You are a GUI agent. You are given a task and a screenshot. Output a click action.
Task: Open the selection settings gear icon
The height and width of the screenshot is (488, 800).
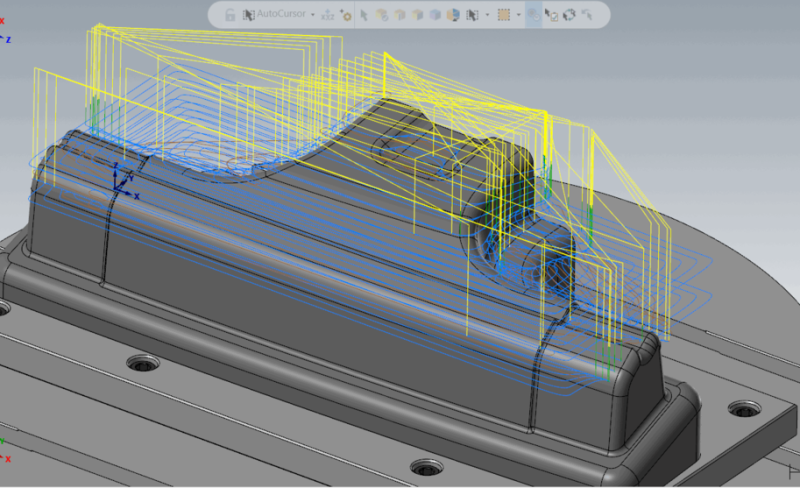click(345, 15)
